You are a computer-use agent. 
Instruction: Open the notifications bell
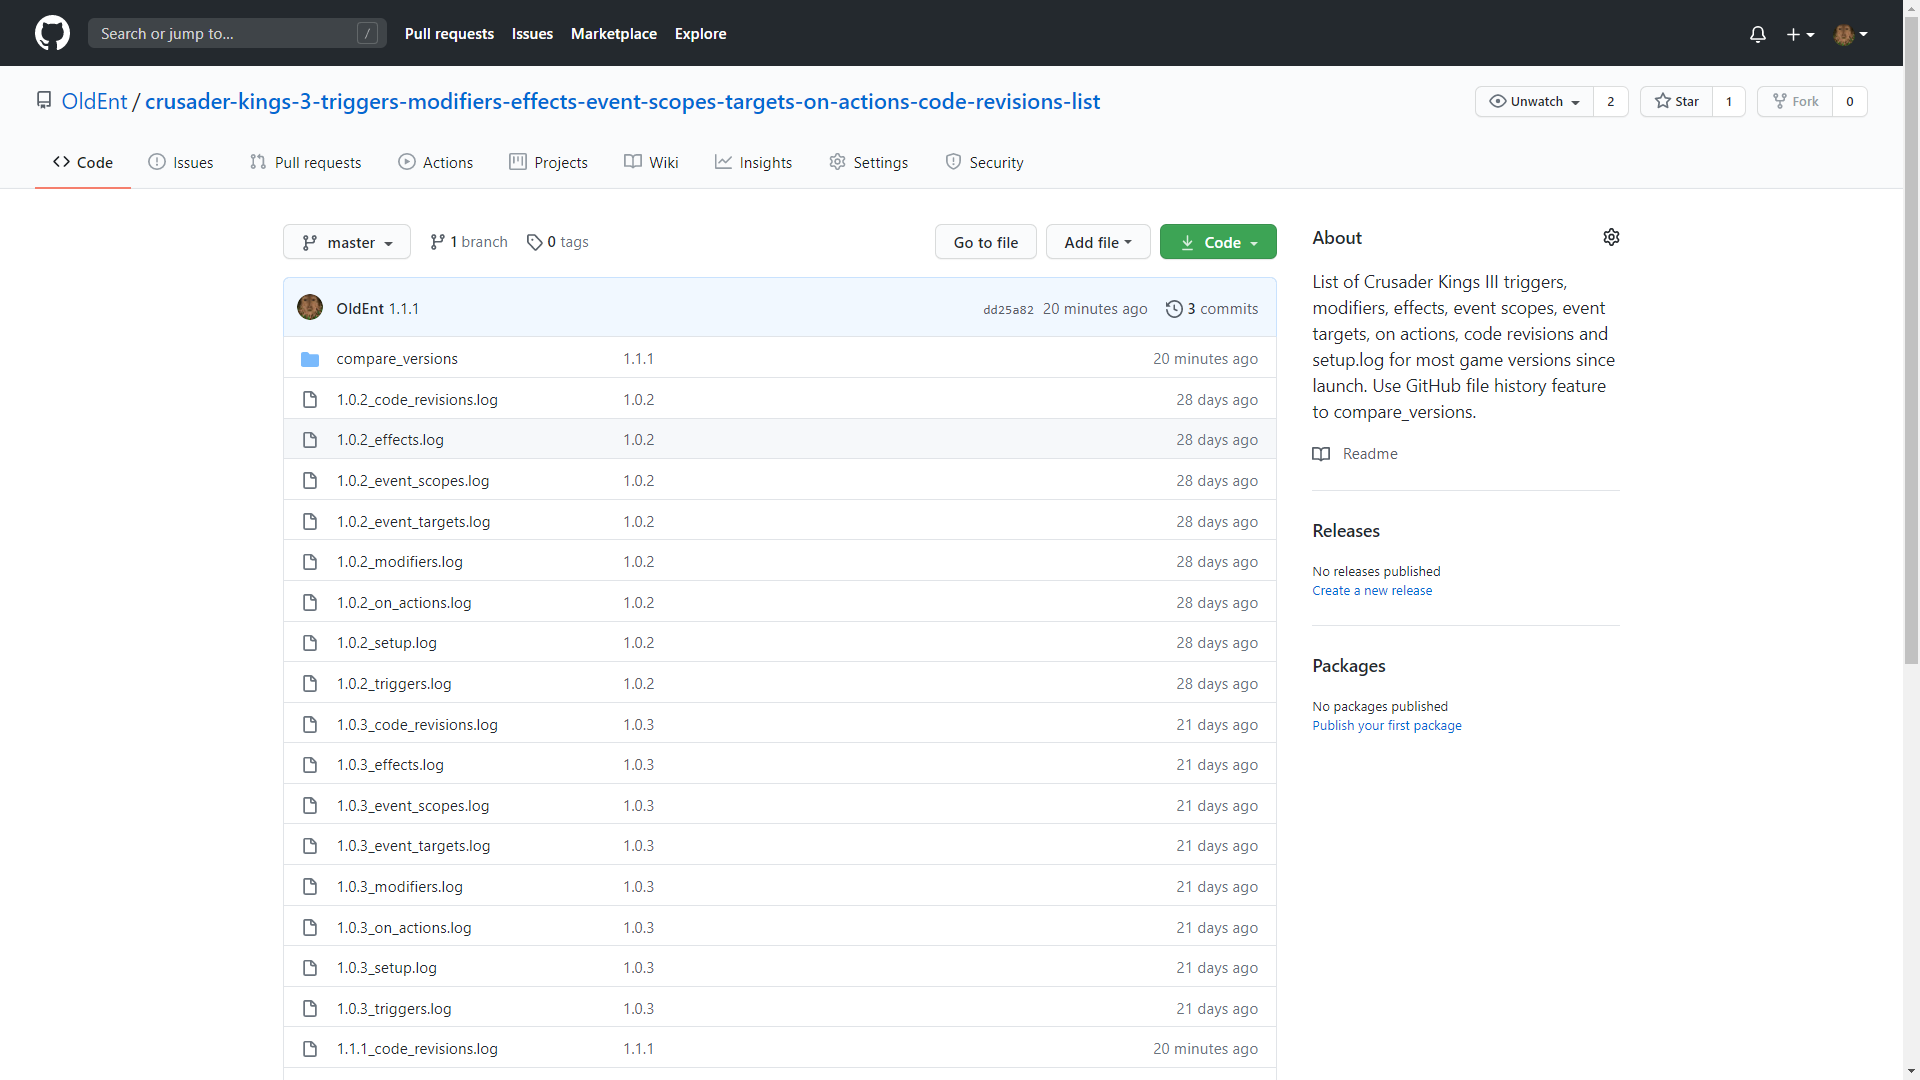(x=1757, y=34)
